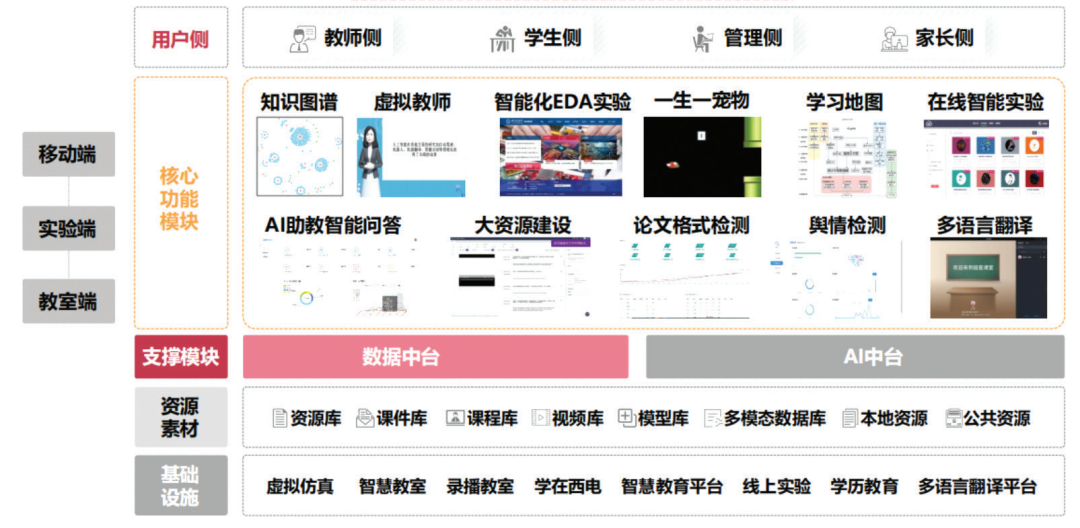Click the pink 数据中台 bar
This screenshot has width=1080, height=528.
click(x=435, y=357)
